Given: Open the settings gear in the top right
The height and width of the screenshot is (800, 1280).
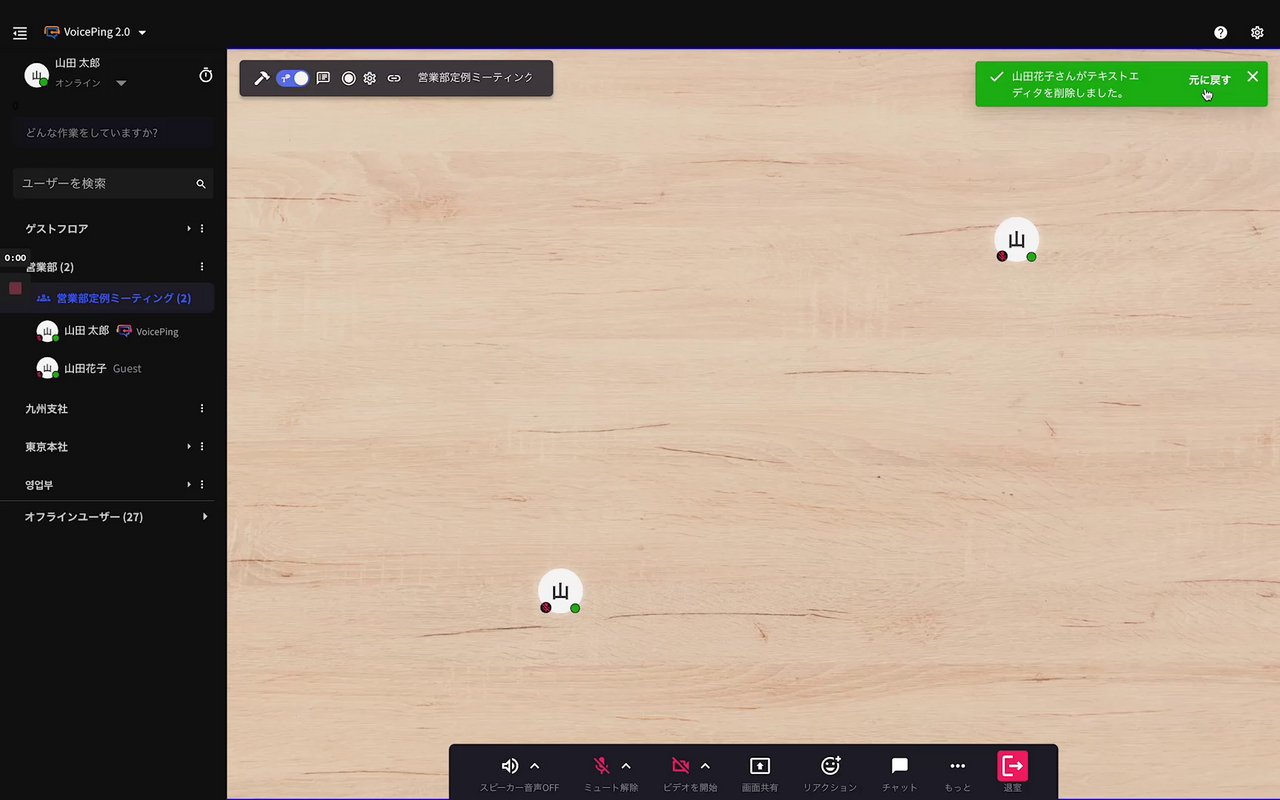Looking at the screenshot, I should 1257,32.
